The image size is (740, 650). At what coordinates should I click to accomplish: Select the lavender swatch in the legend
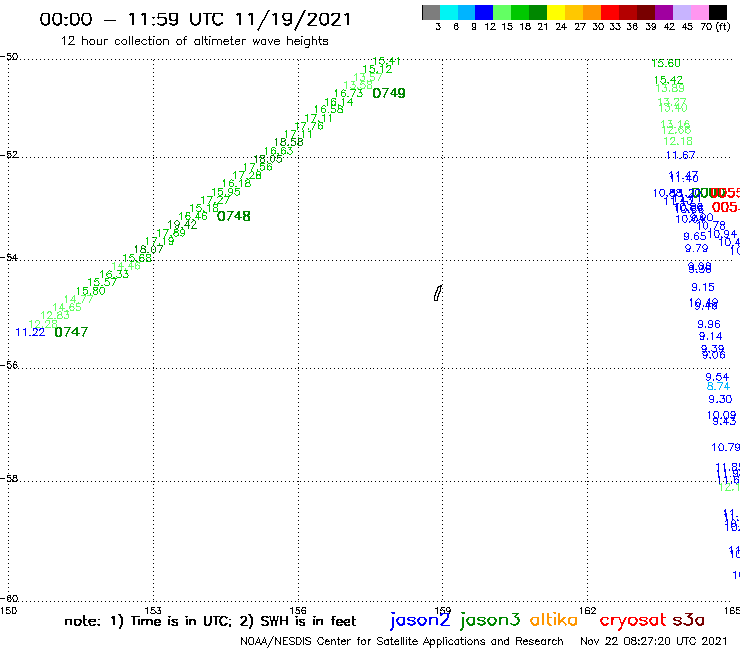(681, 12)
